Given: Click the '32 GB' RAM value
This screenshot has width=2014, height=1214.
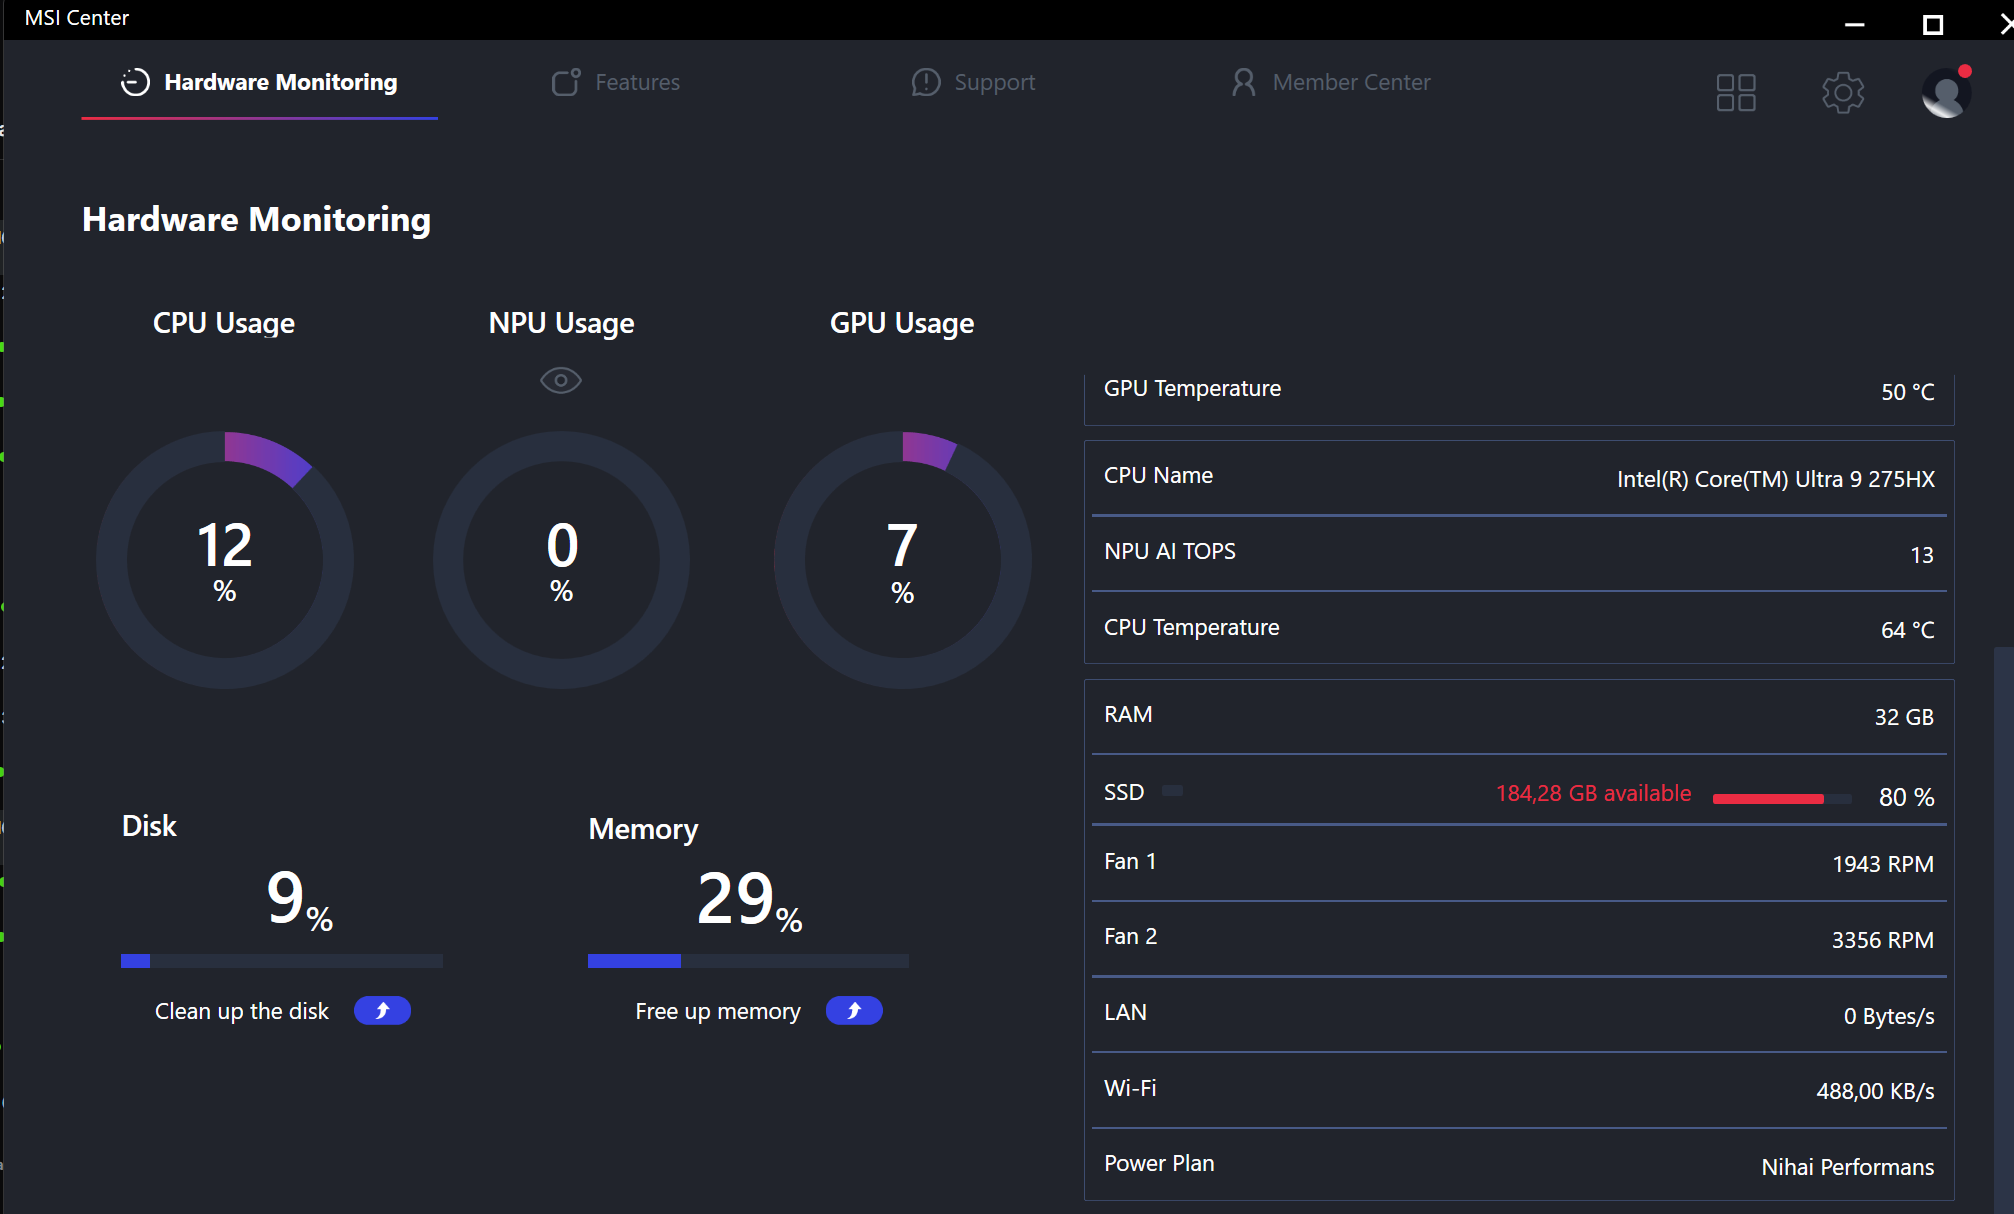Looking at the screenshot, I should click(1904, 717).
